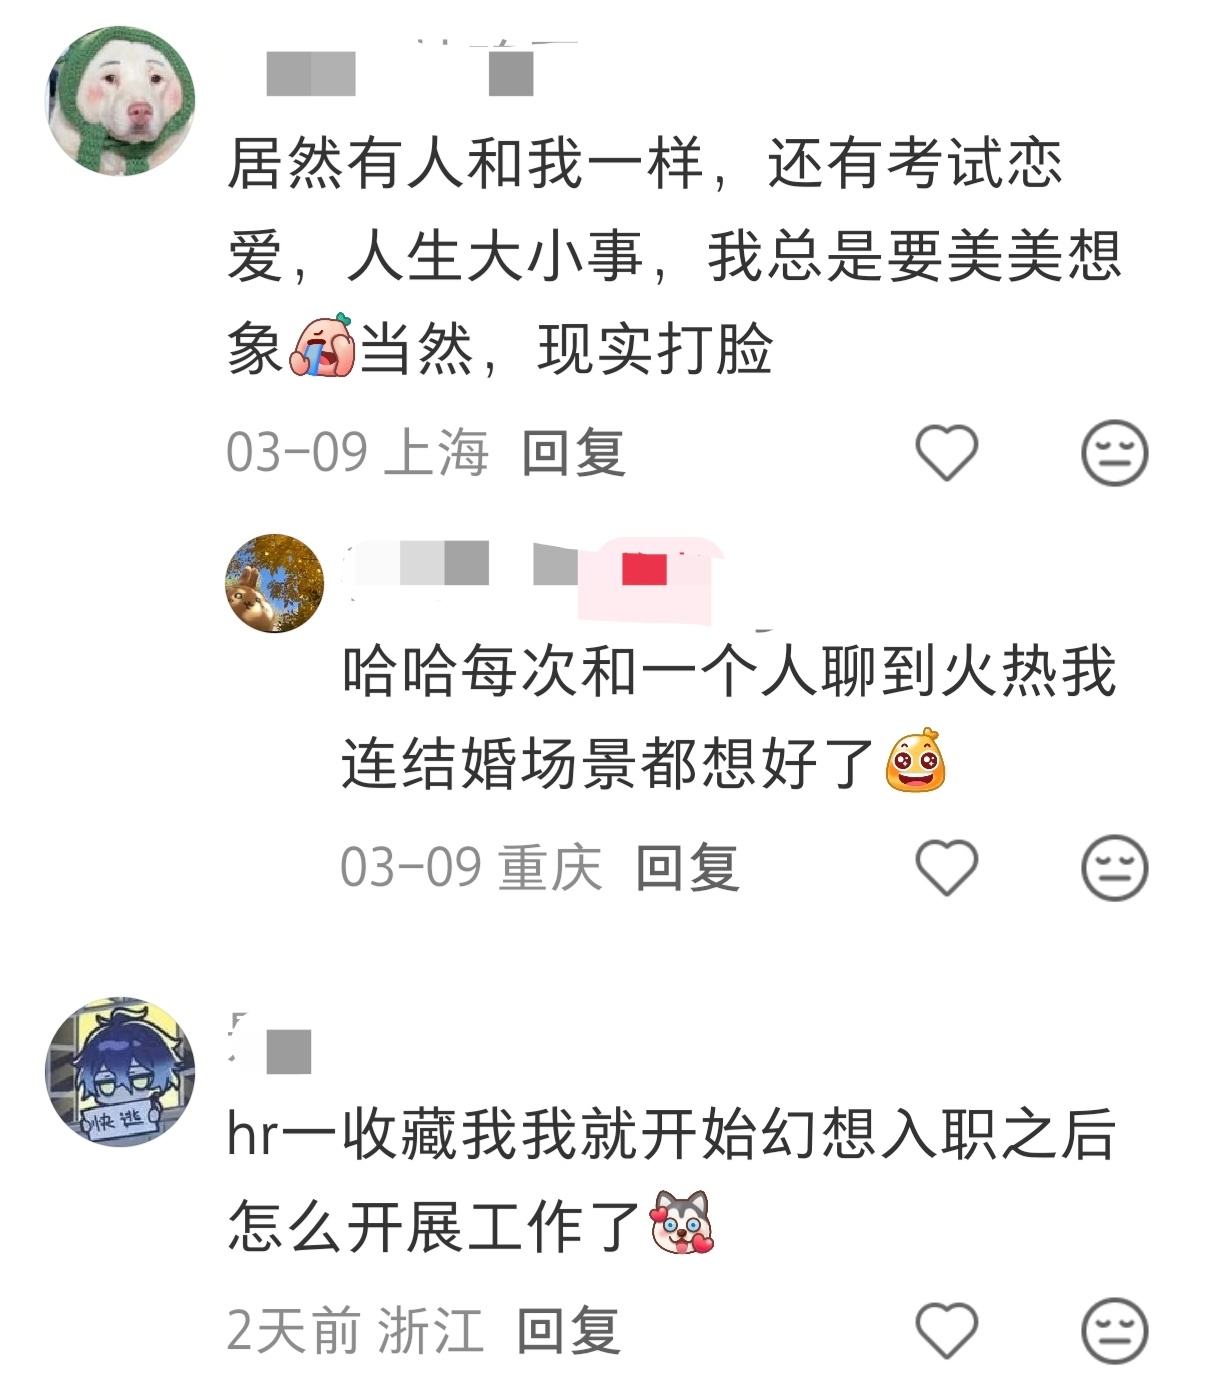Like the Zhejiang comment with the heart icon
The height and width of the screenshot is (1388, 1220).
tap(946, 1330)
